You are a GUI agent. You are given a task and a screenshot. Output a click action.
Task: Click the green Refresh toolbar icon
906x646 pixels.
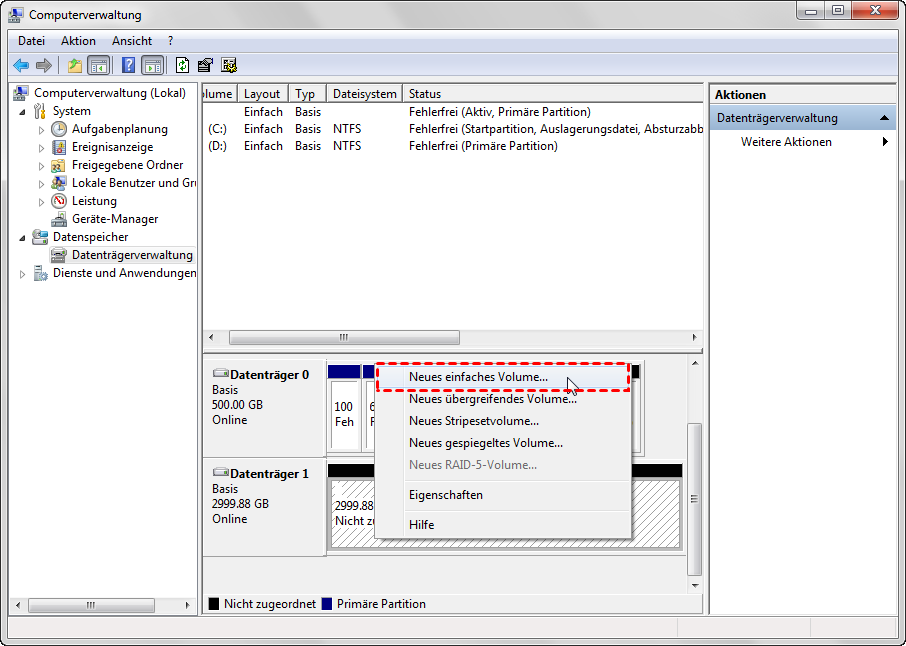tap(183, 65)
